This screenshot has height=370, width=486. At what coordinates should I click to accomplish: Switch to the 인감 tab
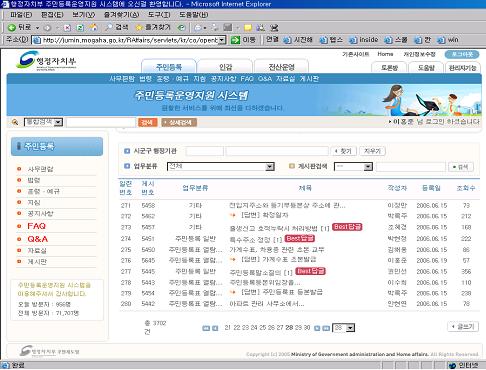(x=225, y=67)
